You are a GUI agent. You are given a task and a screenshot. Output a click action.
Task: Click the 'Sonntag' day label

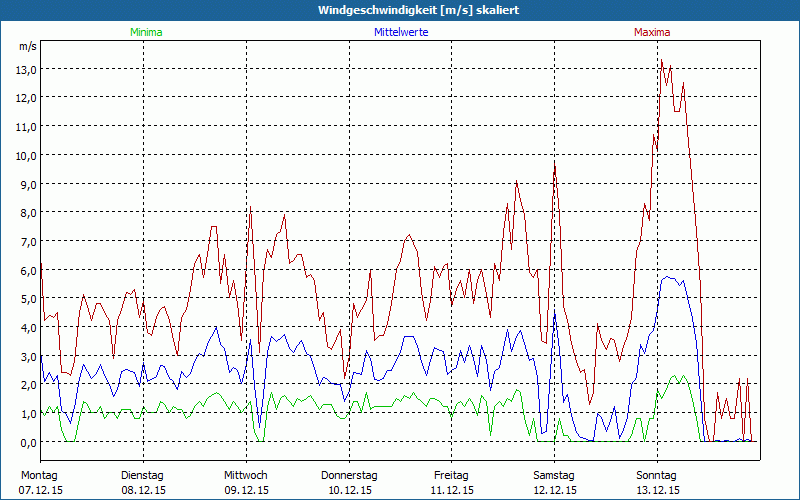[x=657, y=476]
